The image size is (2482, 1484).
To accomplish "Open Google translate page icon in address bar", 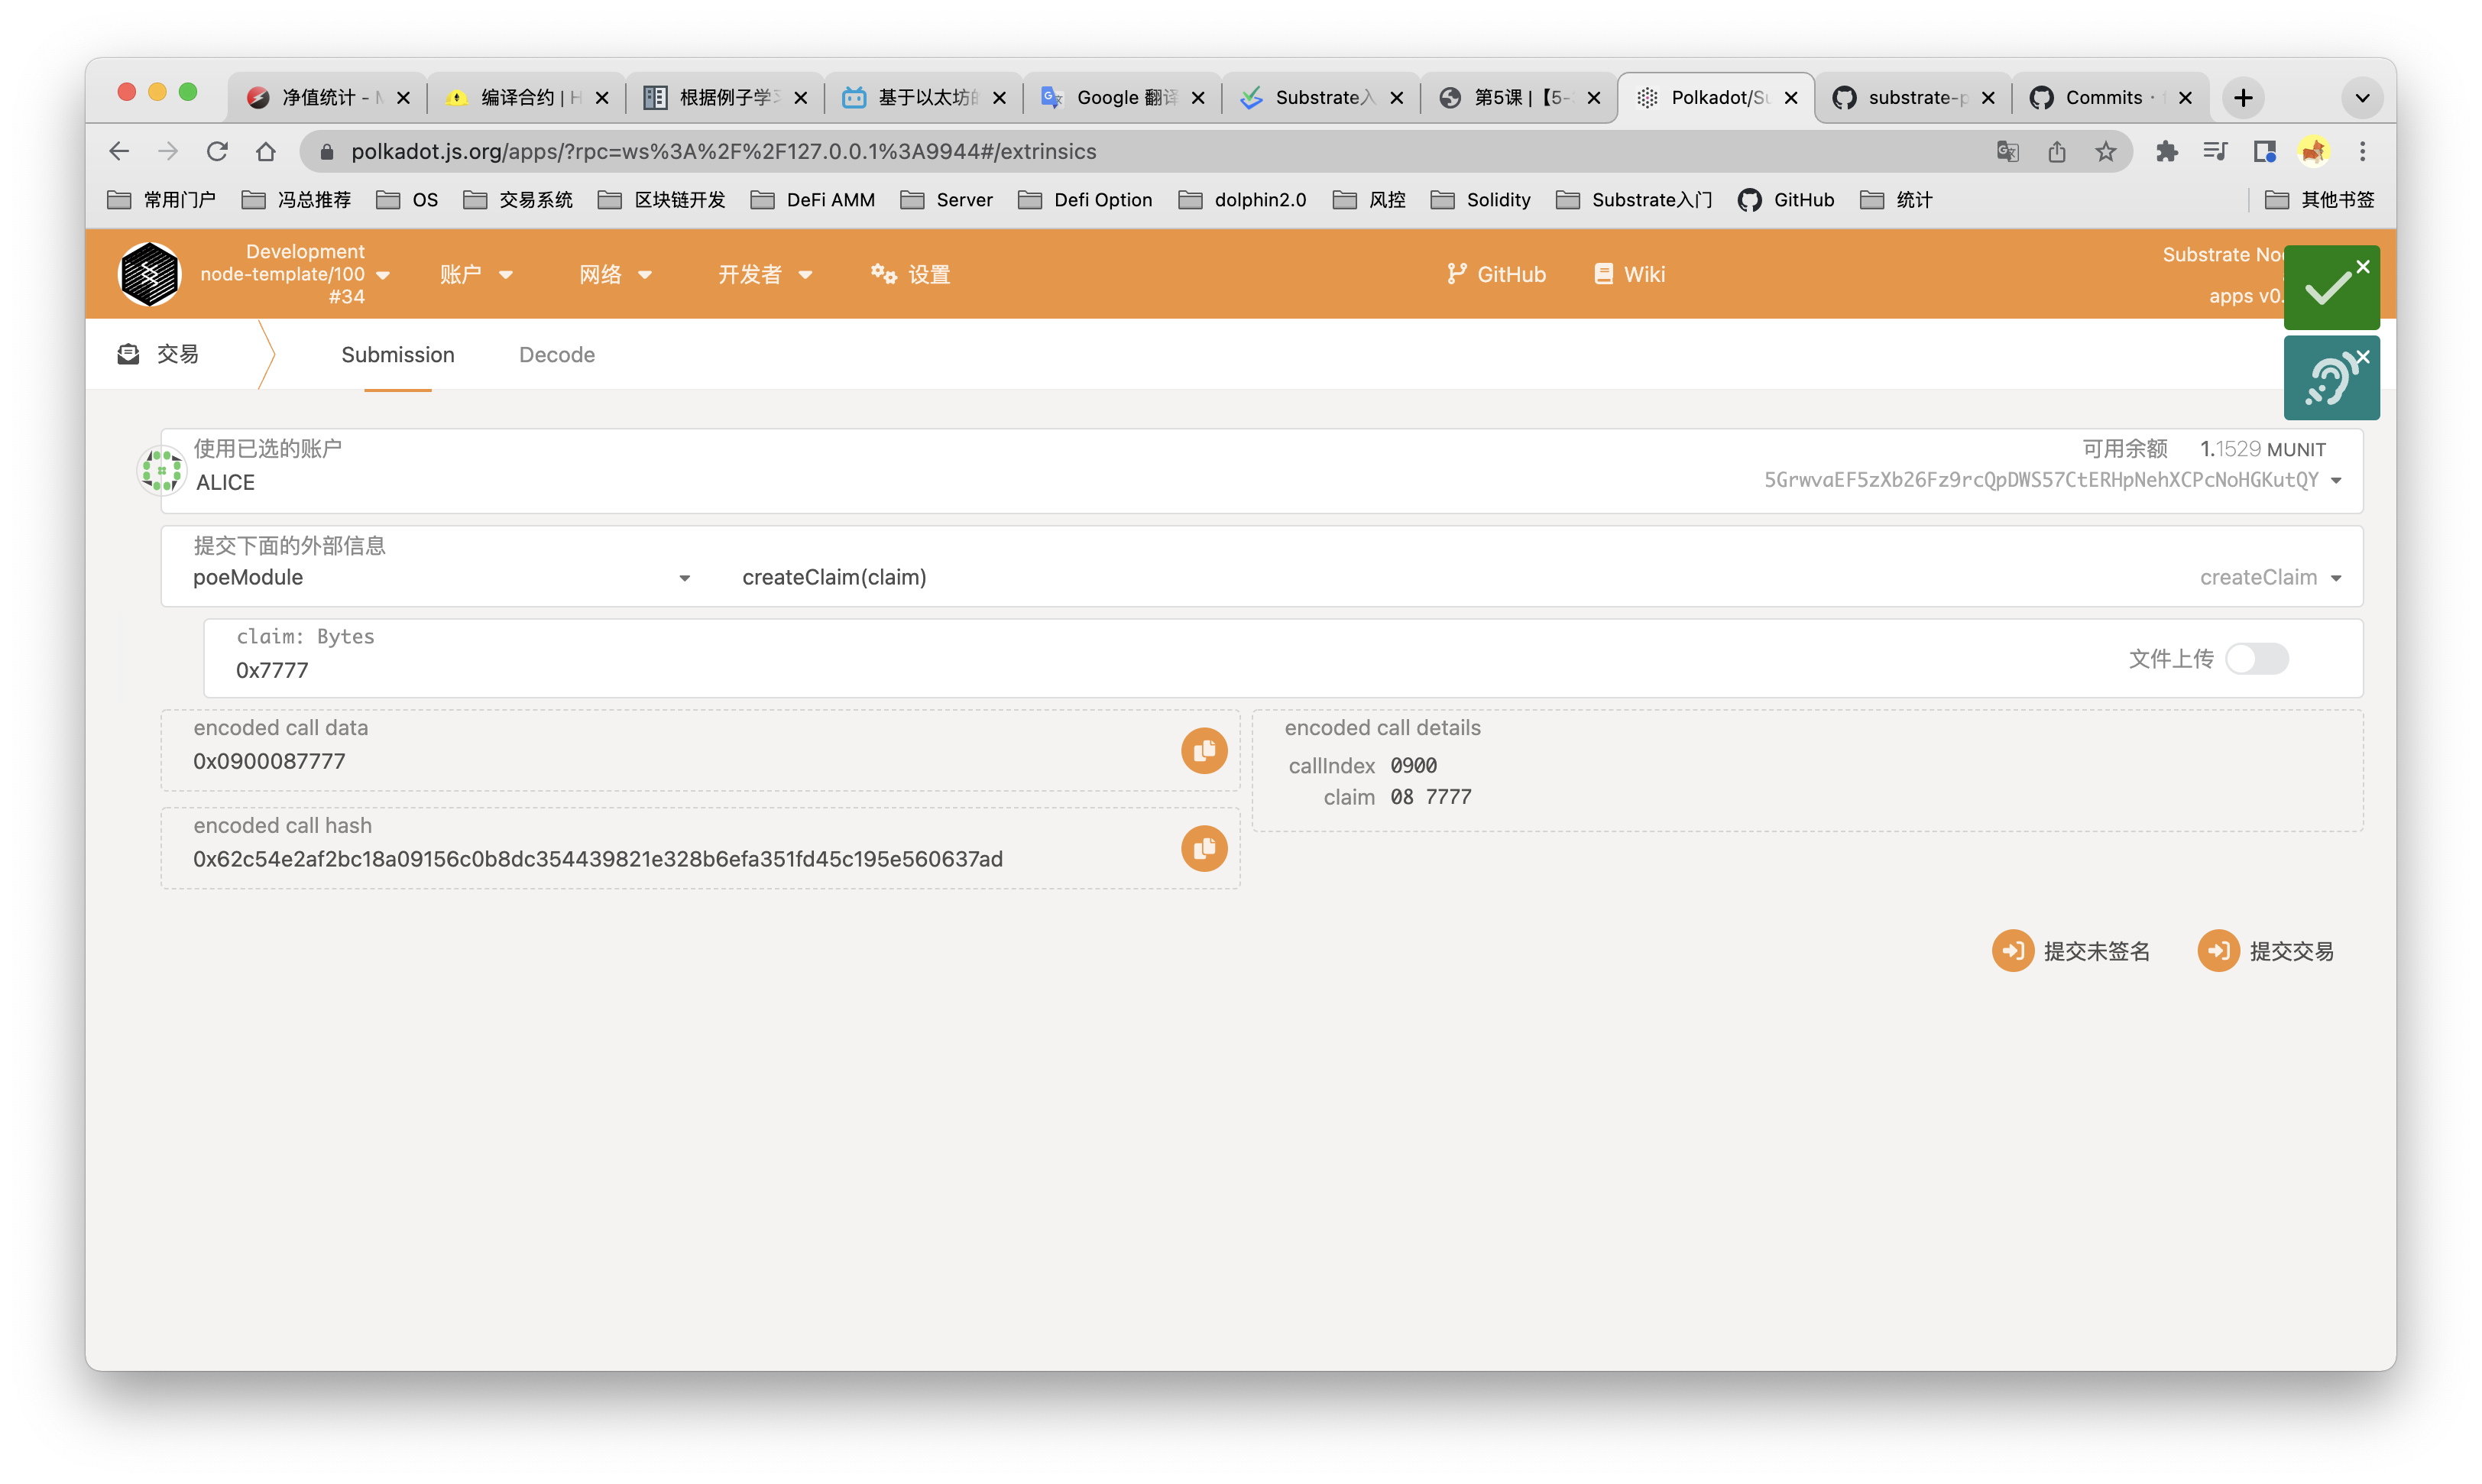I will [x=2007, y=151].
